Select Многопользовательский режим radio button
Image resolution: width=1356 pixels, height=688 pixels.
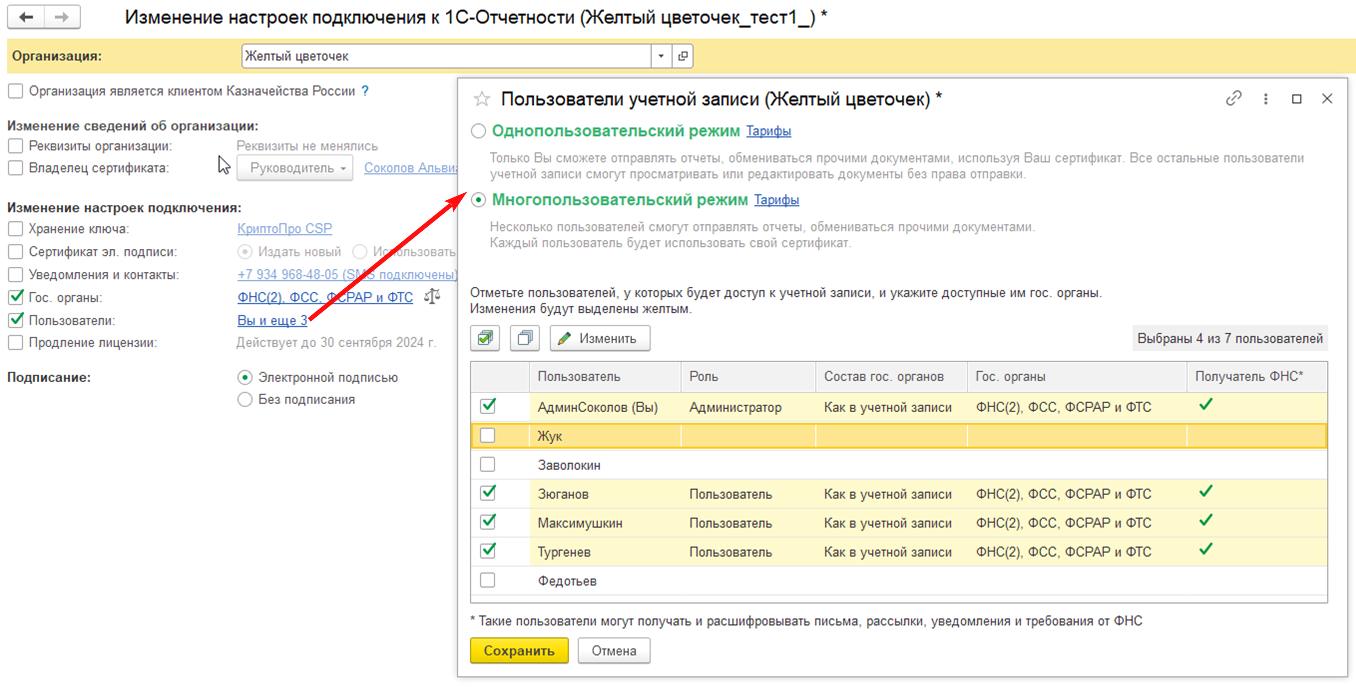tap(479, 200)
